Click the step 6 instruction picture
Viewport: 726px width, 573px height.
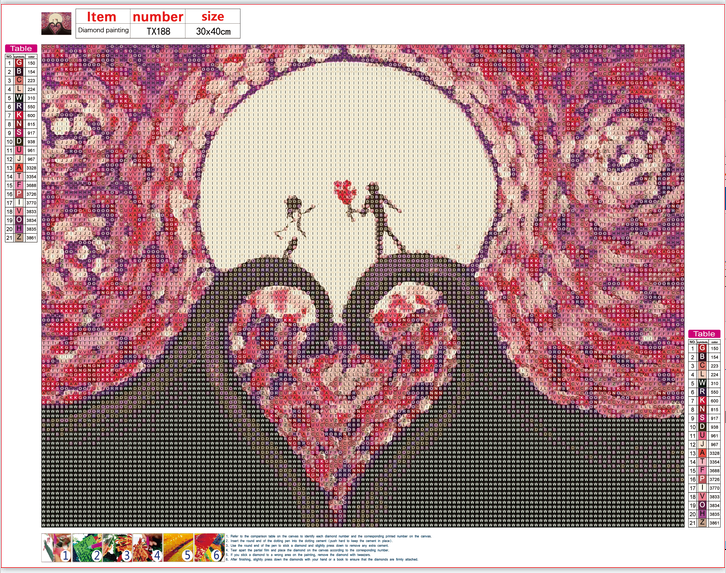pos(214,548)
